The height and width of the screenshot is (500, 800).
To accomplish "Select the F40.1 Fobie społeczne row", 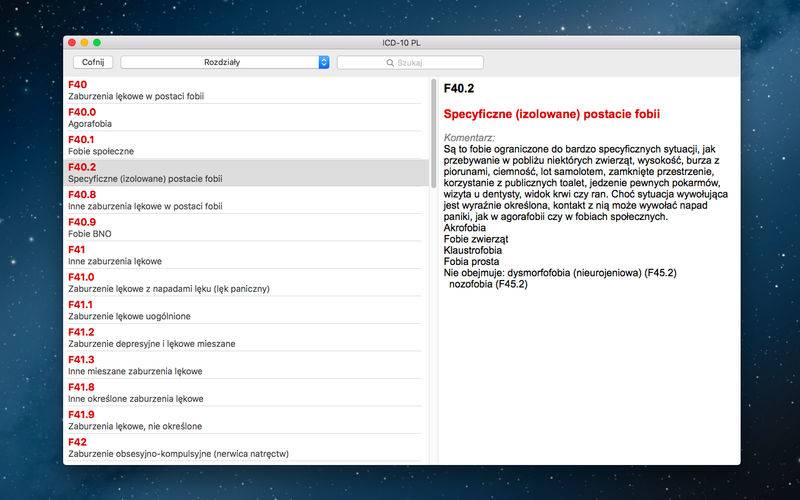I will [244, 145].
